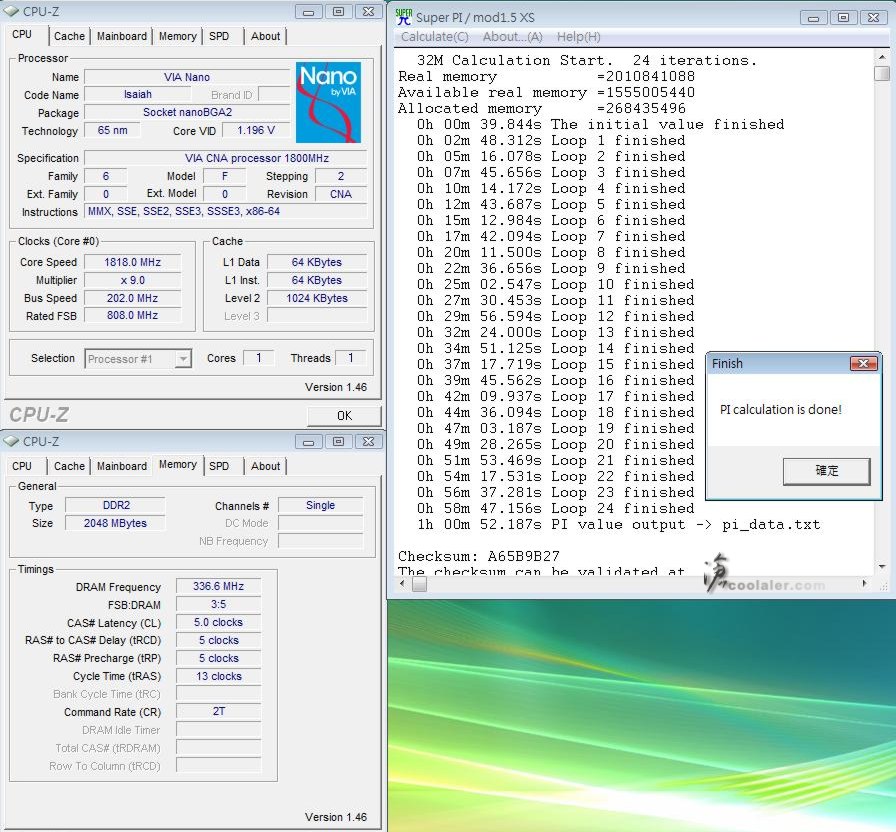Click the Checksum: A65B9B27 line in Super PI
The height and width of the screenshot is (832, 896).
coord(479,556)
